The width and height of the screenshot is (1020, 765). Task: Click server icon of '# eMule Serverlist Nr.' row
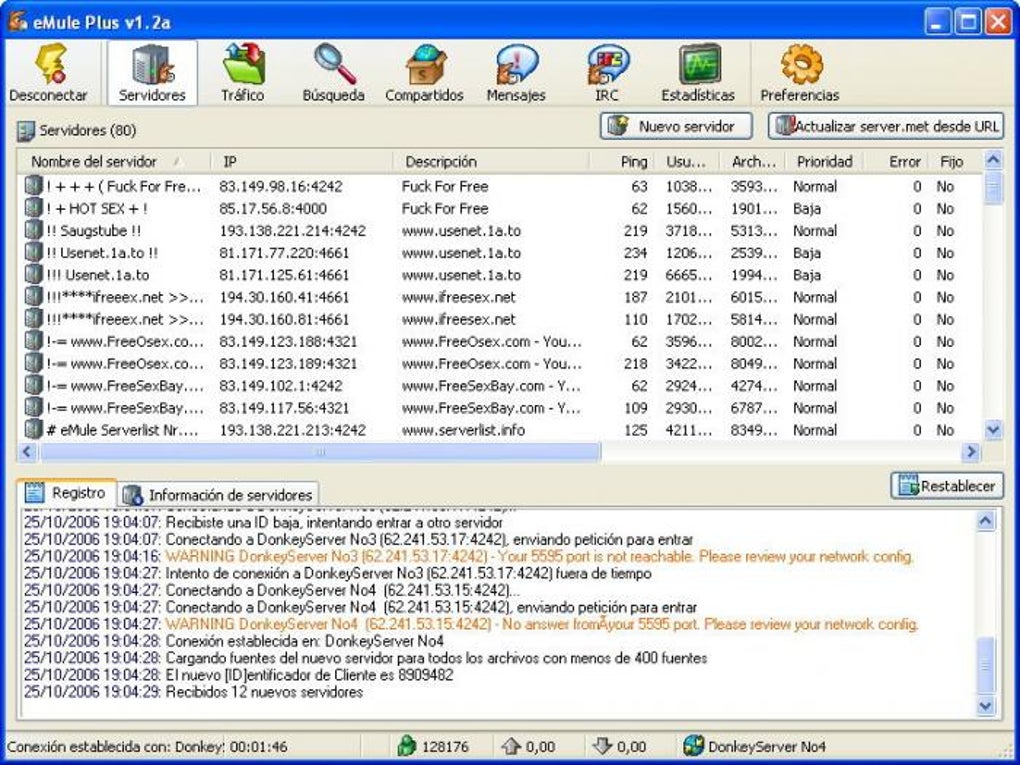pos(33,429)
